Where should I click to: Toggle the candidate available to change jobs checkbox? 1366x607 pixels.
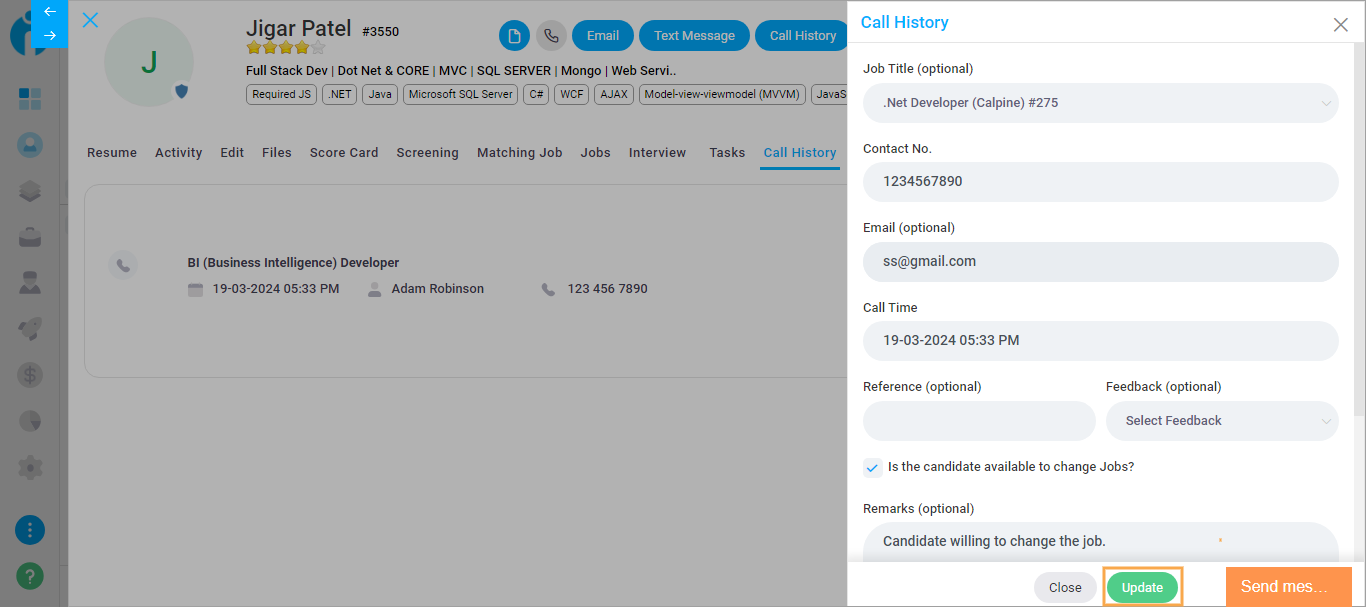tap(873, 468)
